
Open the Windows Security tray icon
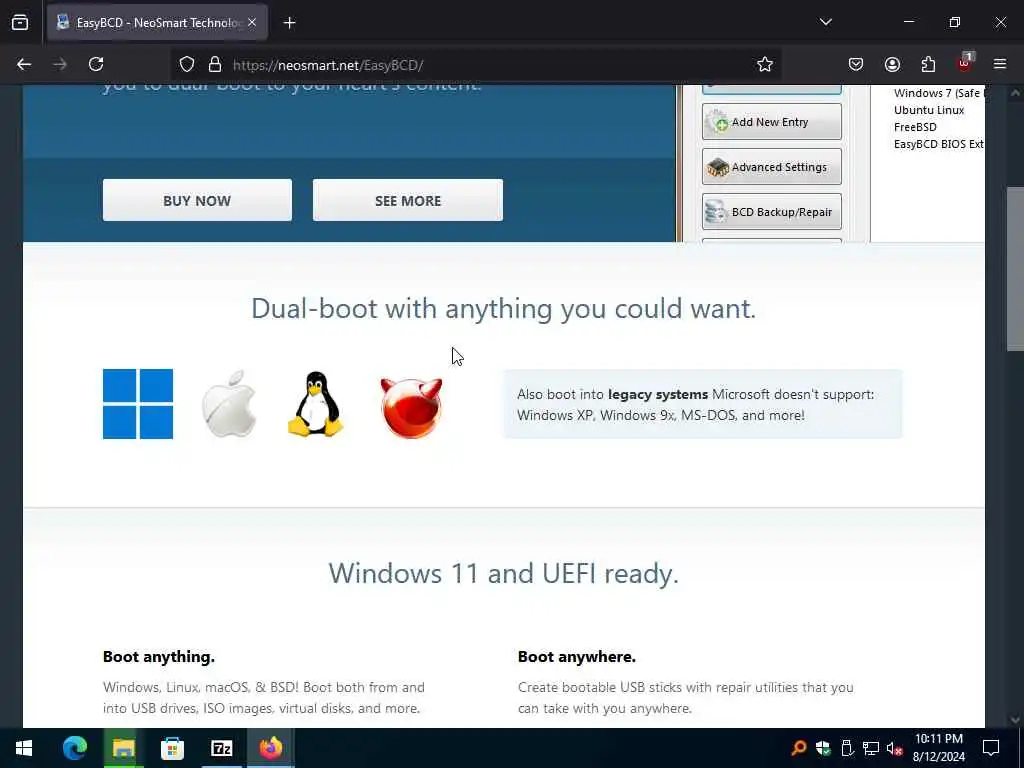pos(823,748)
